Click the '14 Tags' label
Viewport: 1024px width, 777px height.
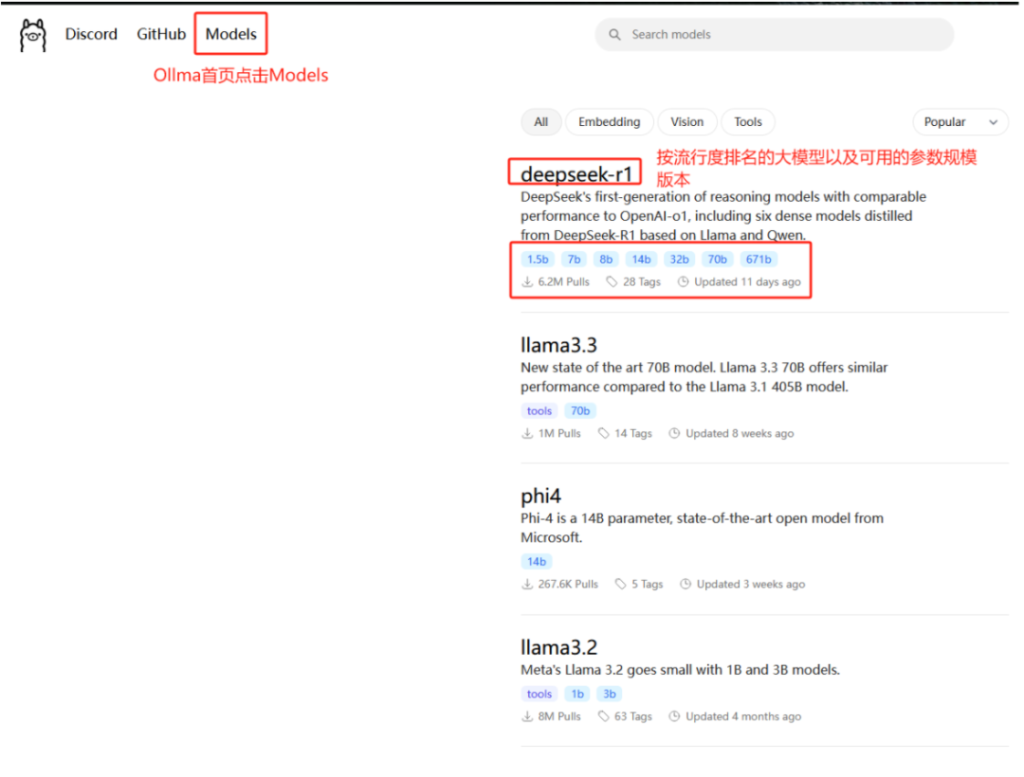click(x=633, y=434)
